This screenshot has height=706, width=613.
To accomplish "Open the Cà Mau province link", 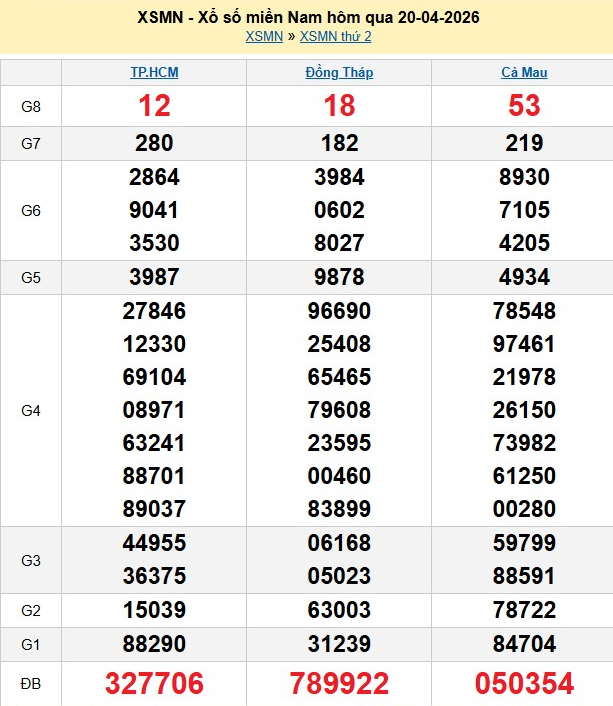I will [x=524, y=73].
